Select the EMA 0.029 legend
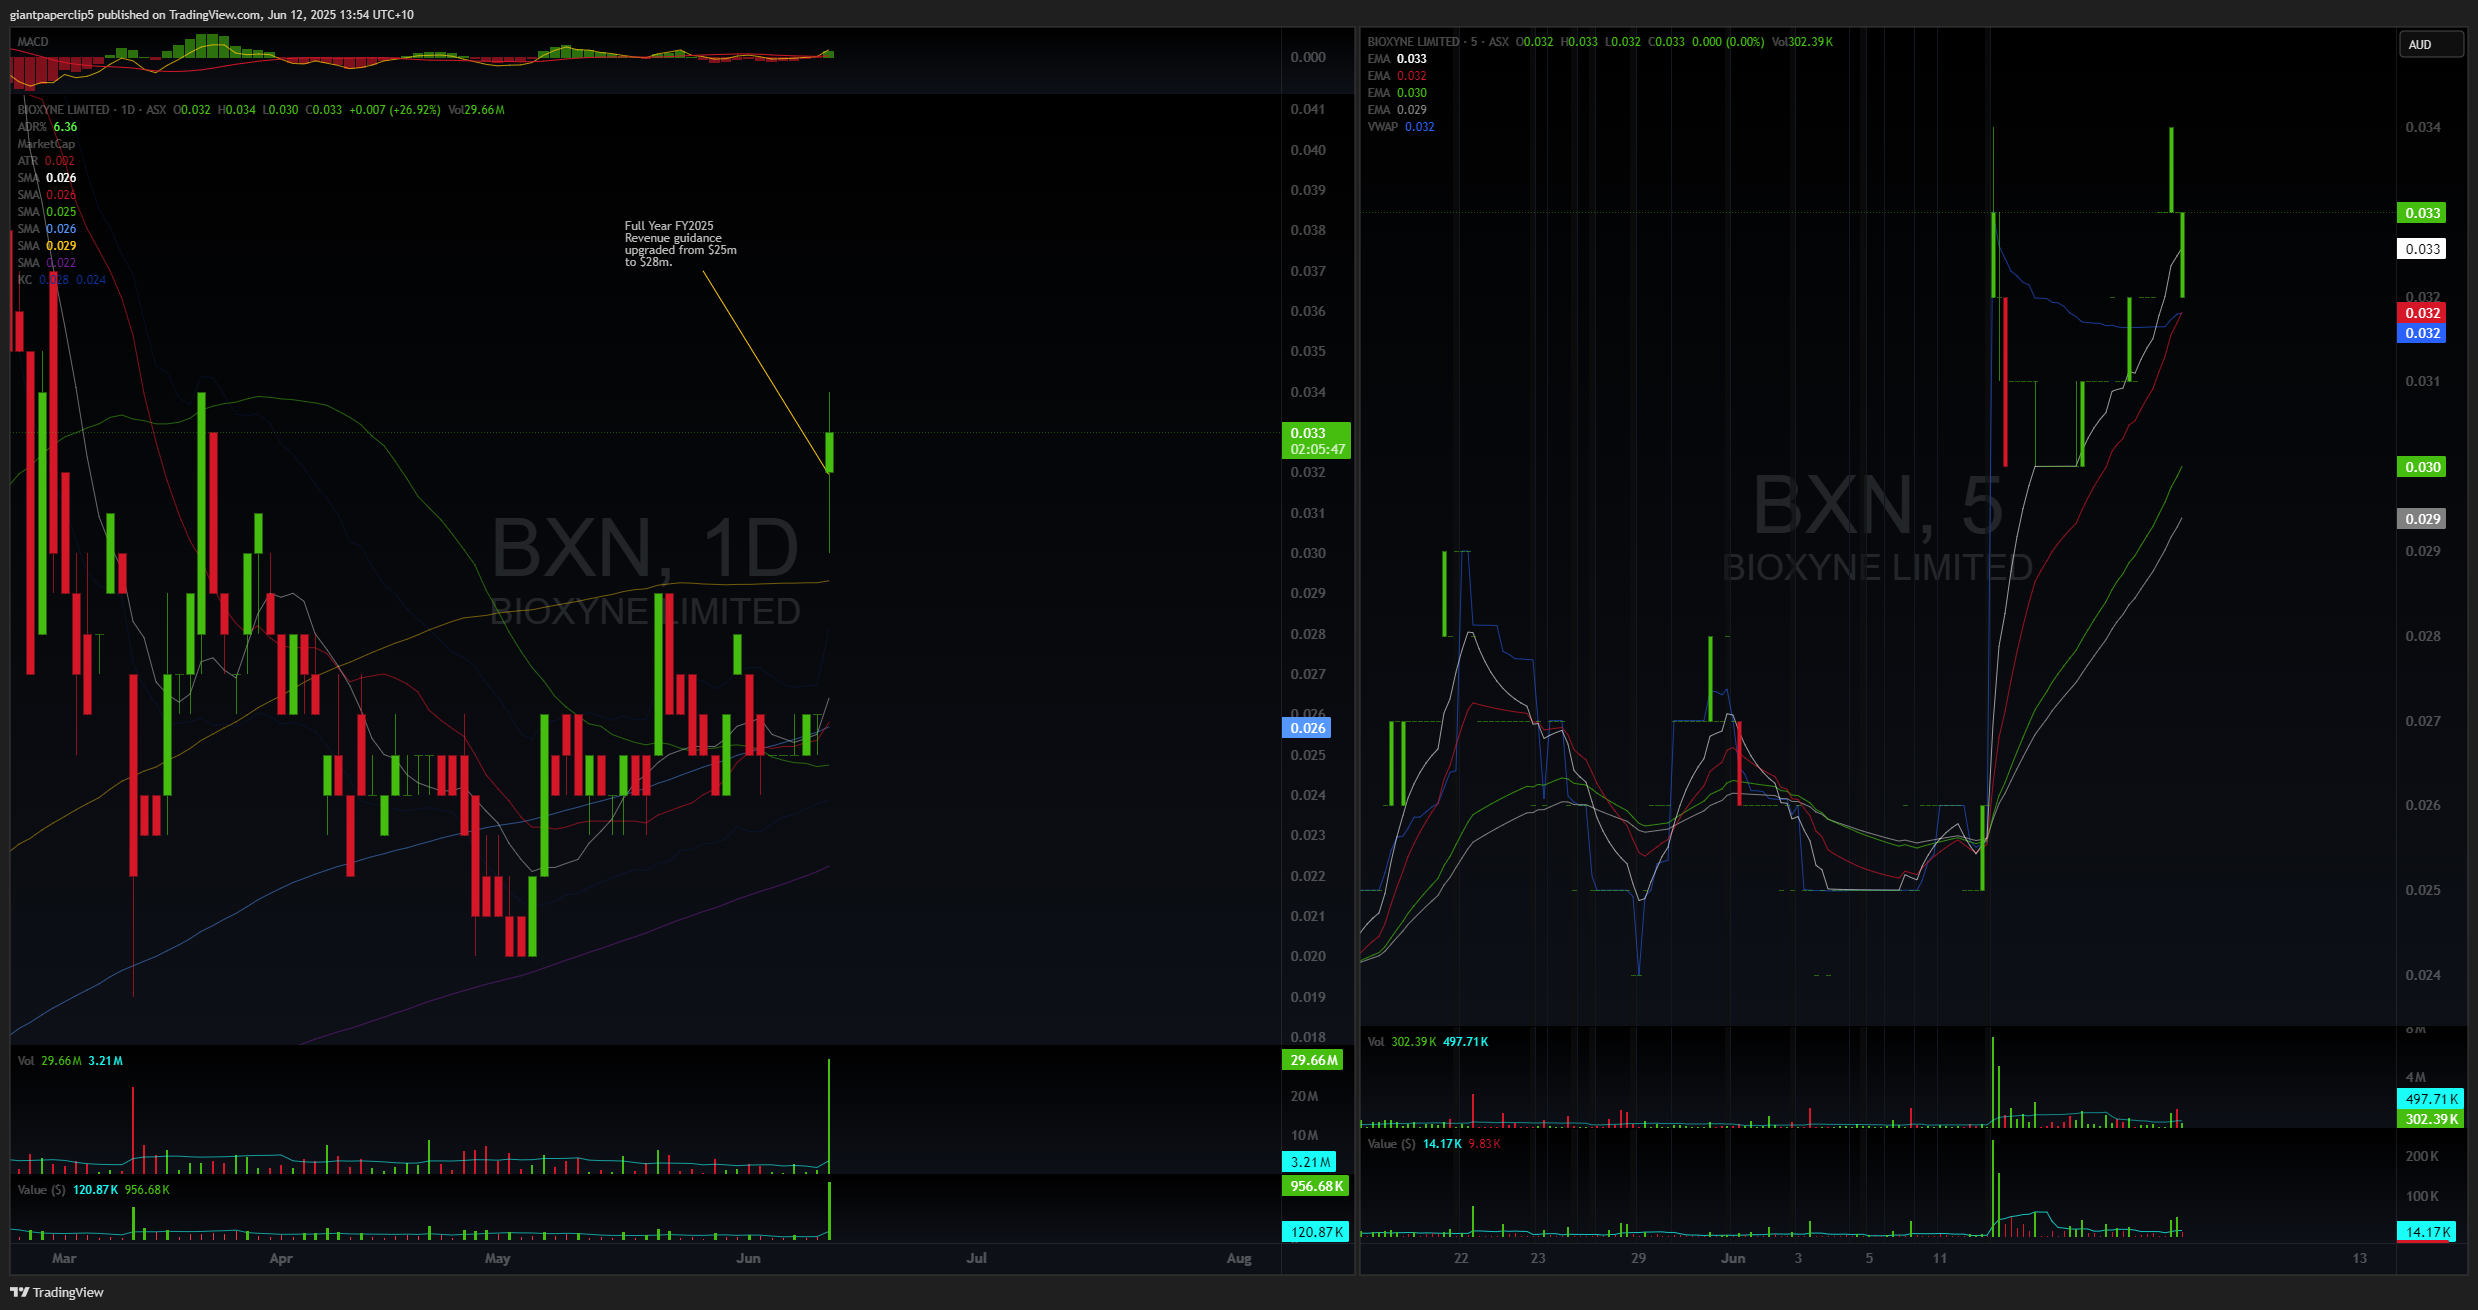The height and width of the screenshot is (1310, 2478). 1397,110
